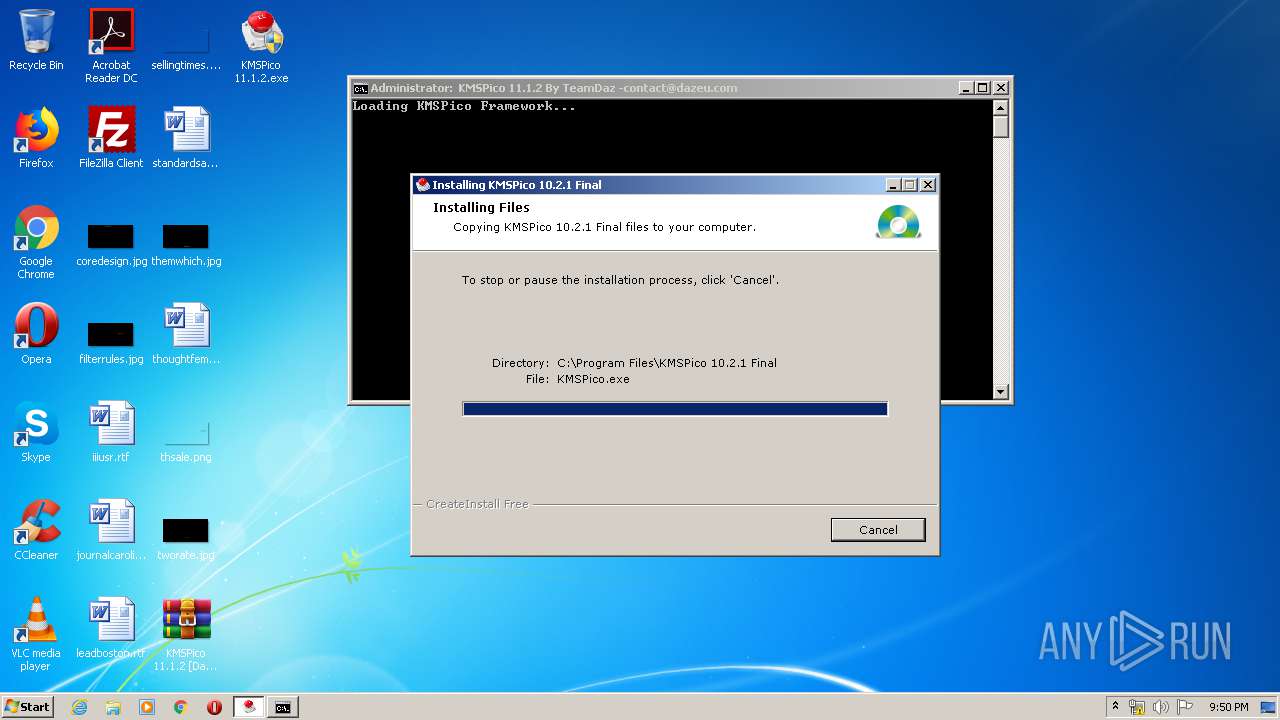Switch to command prompt taskbar button
This screenshot has width=1280, height=720.
[283, 707]
